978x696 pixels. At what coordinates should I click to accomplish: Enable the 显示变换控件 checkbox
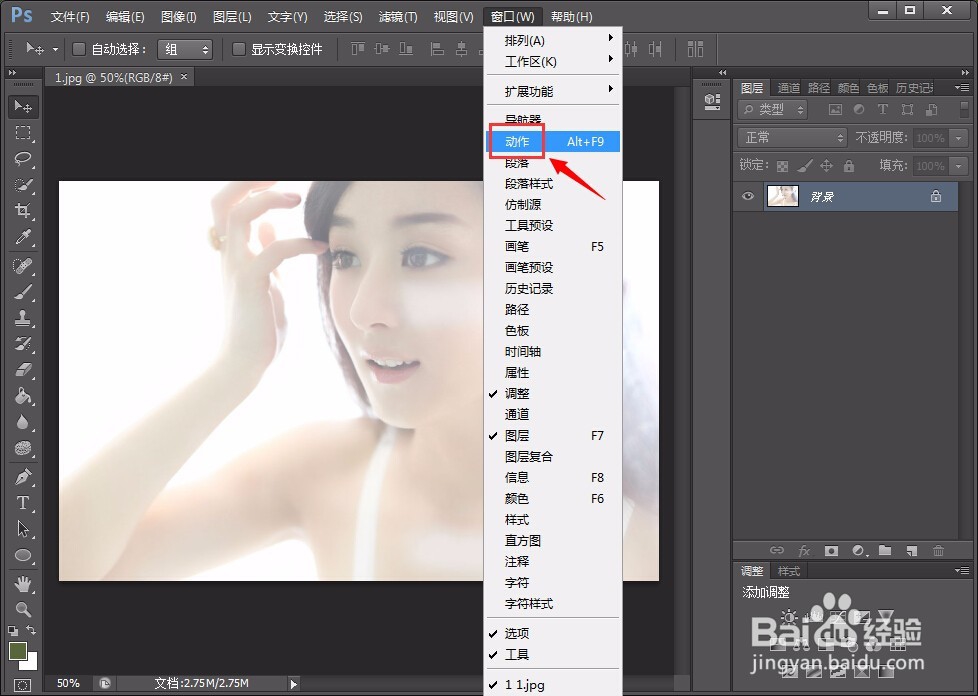coord(238,49)
